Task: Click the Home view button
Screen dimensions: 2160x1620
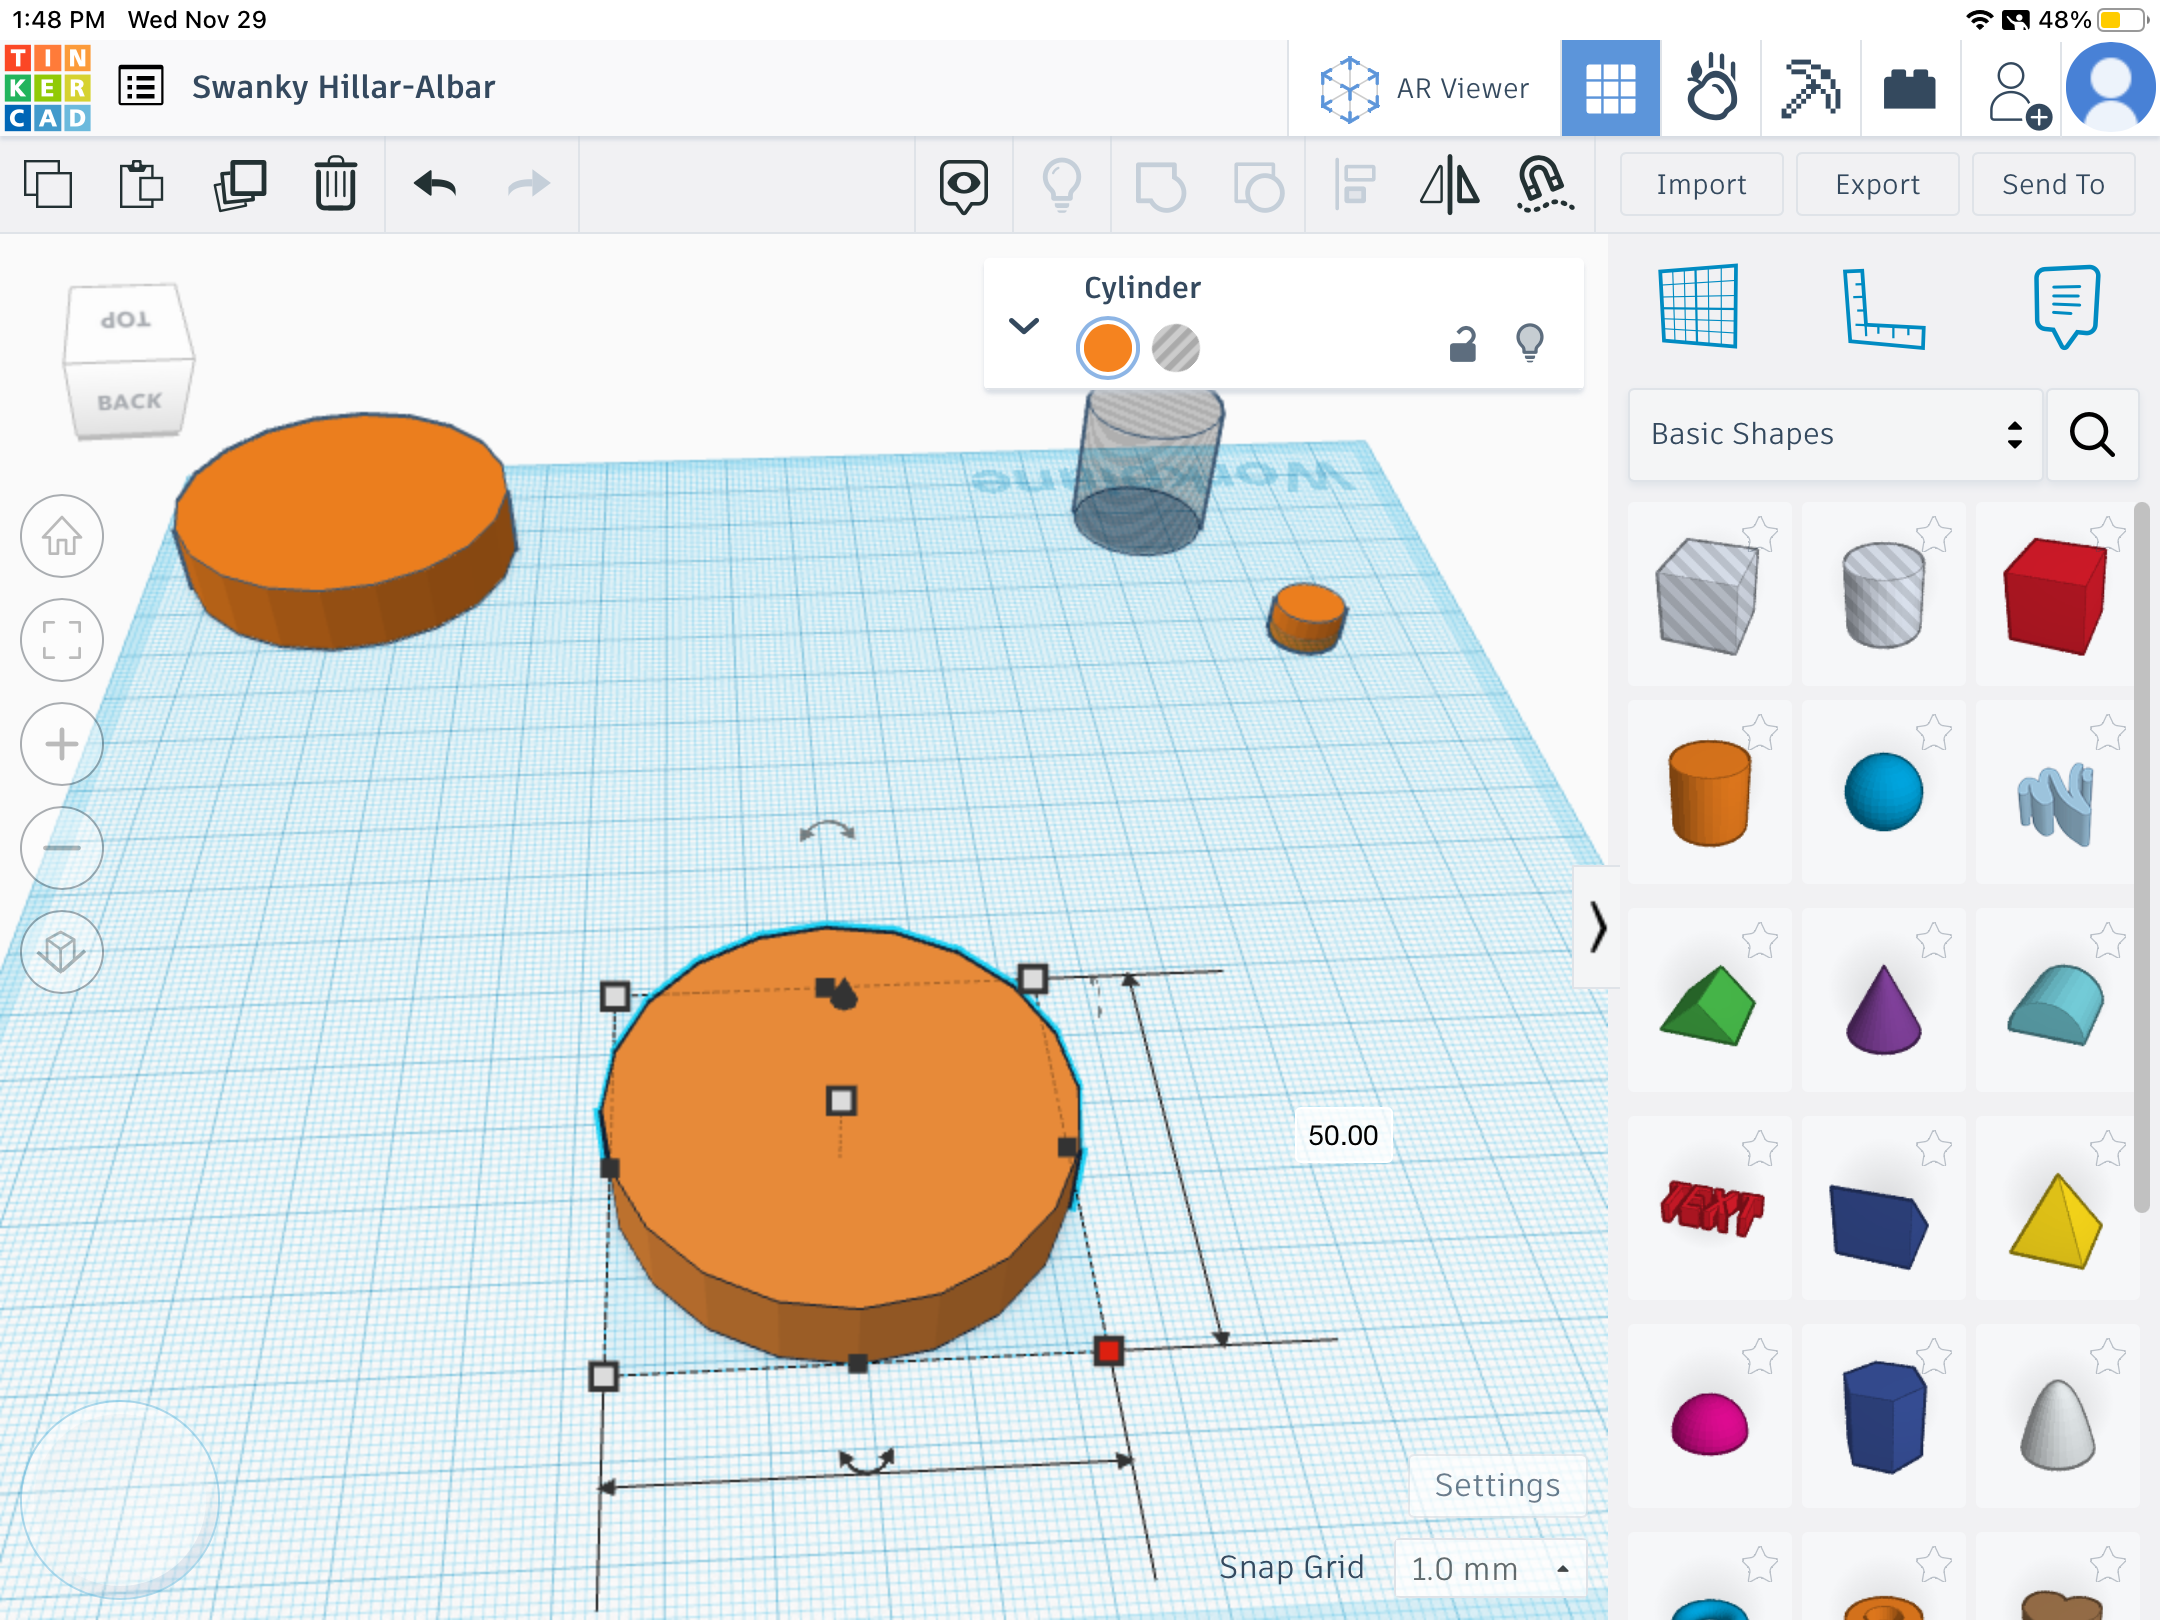Action: [x=62, y=536]
